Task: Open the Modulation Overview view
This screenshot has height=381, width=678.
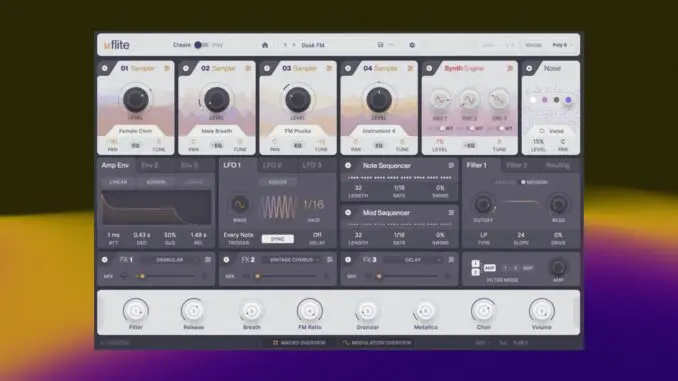Action: 377,343
